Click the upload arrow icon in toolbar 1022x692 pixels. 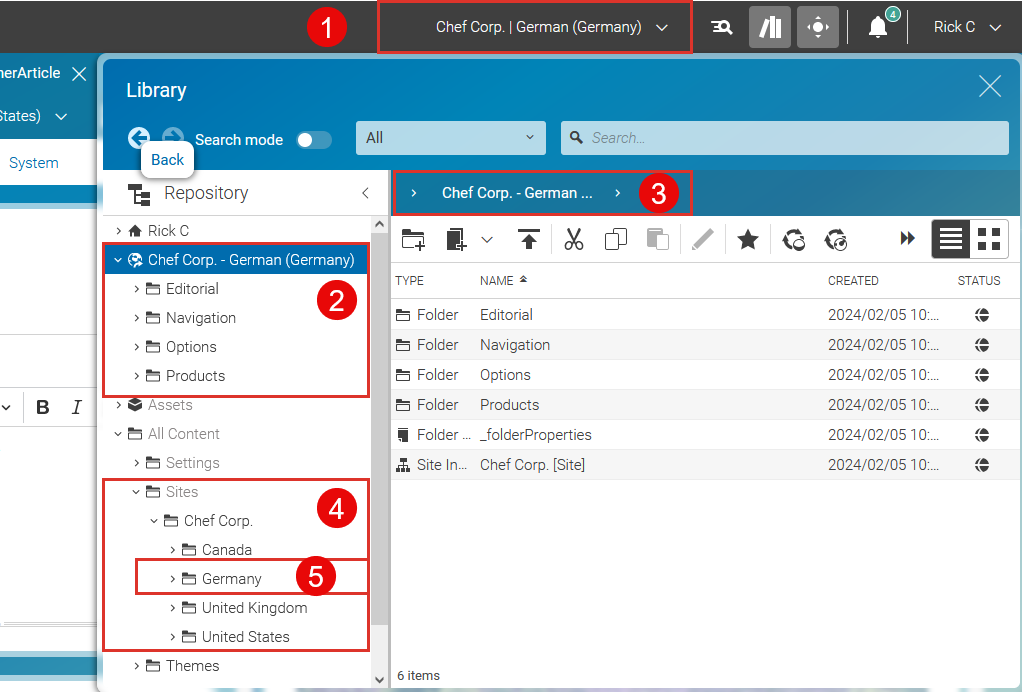[529, 239]
